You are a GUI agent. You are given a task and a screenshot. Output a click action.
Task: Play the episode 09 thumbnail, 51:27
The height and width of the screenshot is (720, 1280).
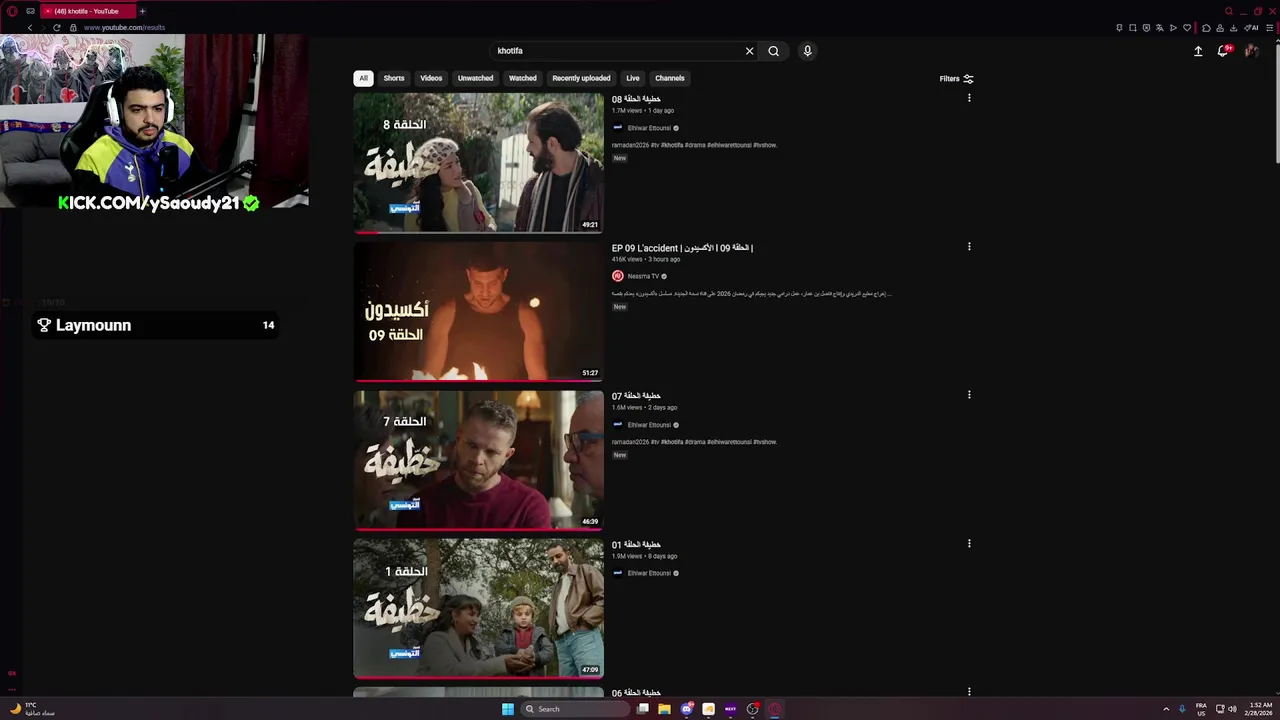click(478, 311)
